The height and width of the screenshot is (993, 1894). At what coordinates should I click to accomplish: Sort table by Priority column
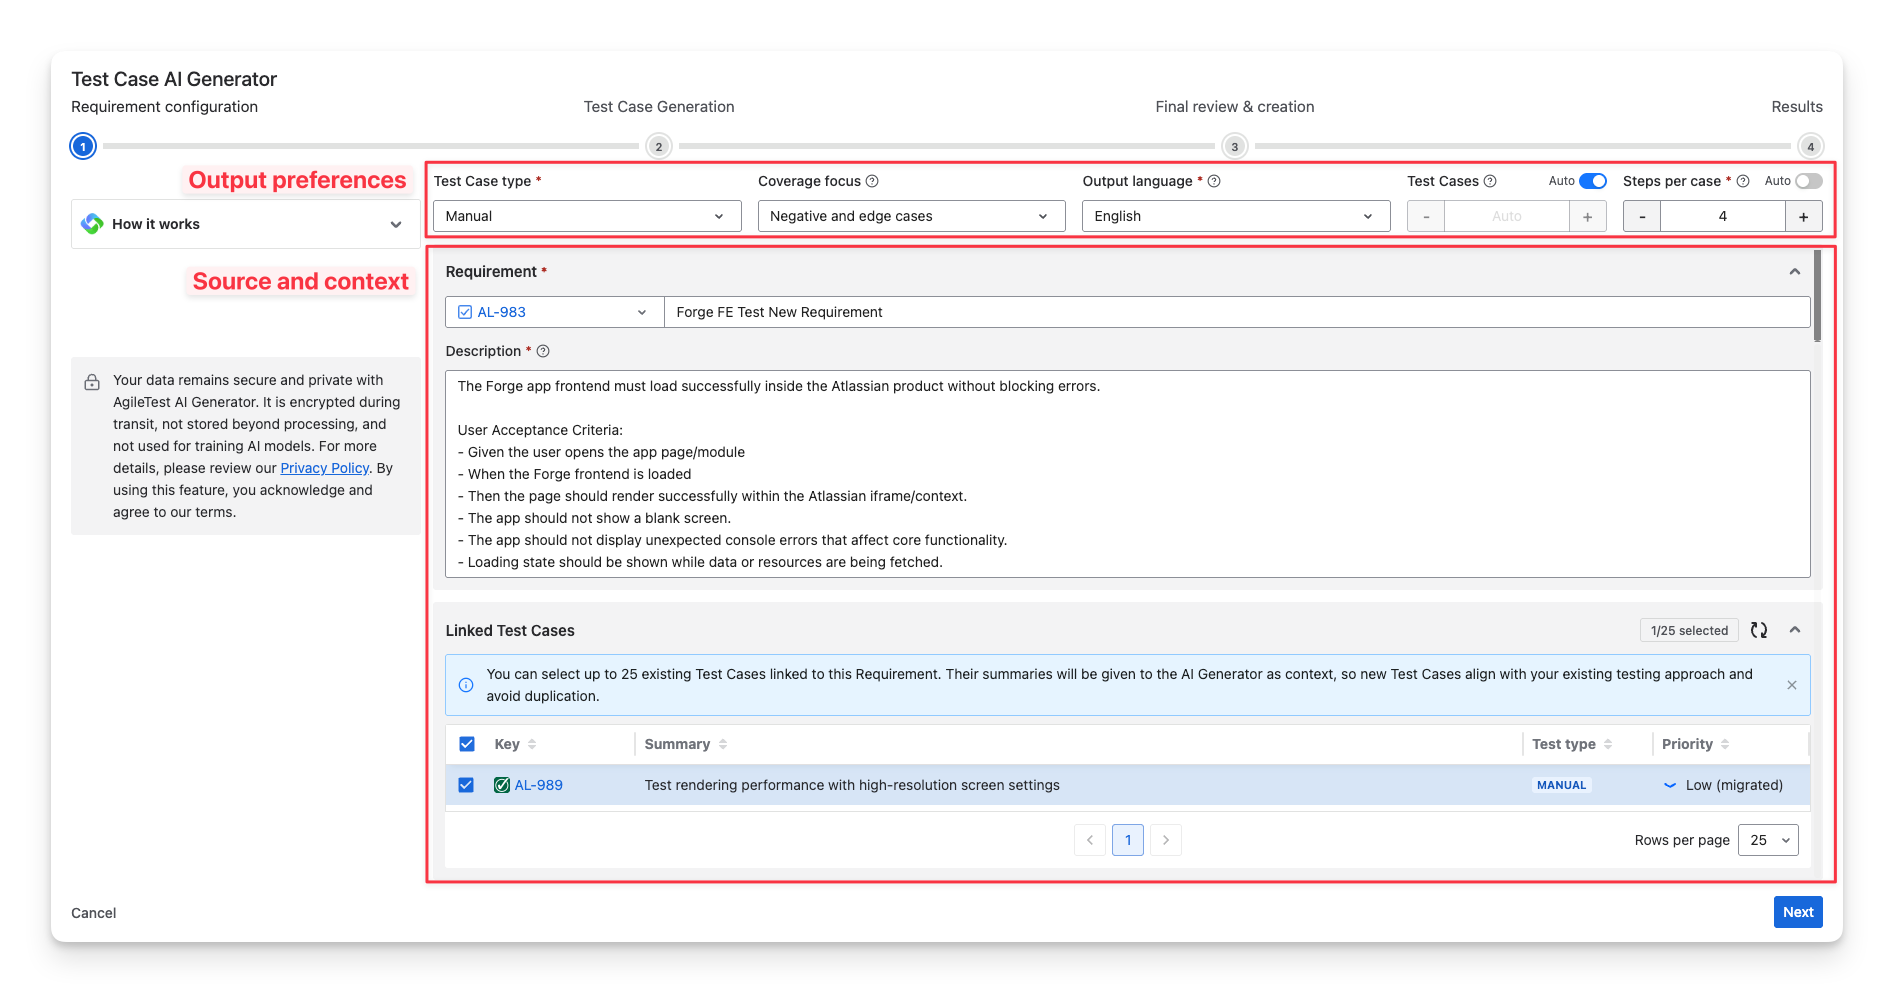(1725, 744)
